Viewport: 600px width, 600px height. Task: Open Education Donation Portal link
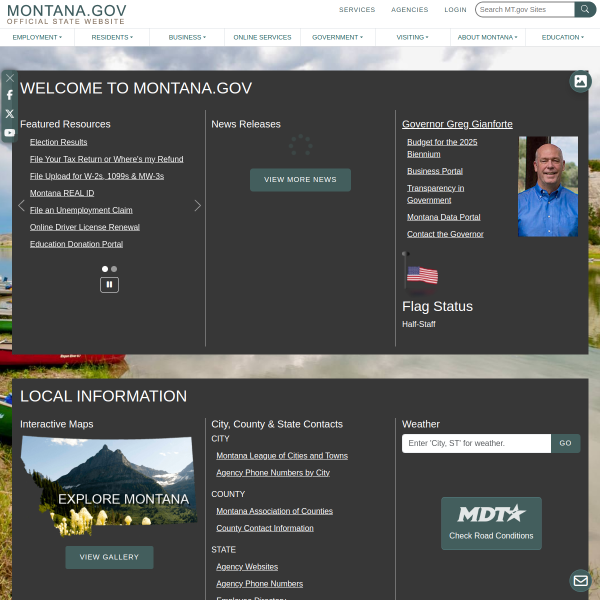[77, 244]
